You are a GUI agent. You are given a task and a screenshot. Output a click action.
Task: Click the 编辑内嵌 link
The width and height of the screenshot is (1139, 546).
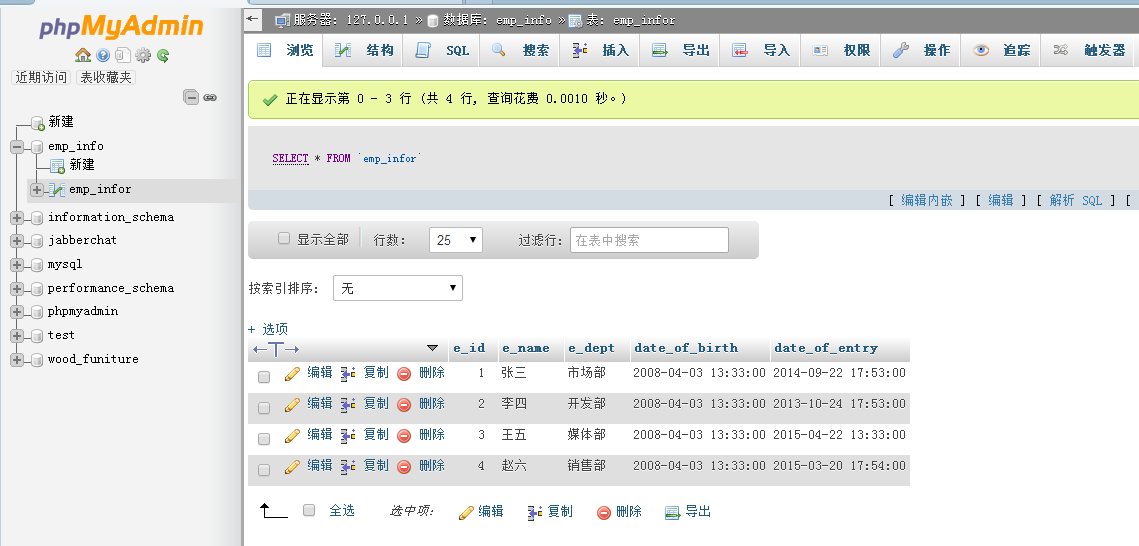(x=927, y=200)
